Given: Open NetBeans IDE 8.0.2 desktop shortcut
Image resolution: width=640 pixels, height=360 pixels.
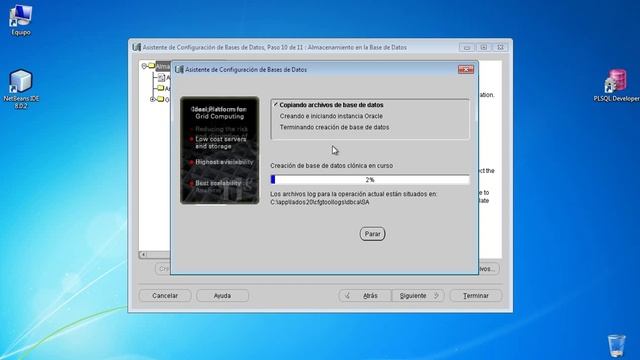Looking at the screenshot, I should tap(21, 89).
